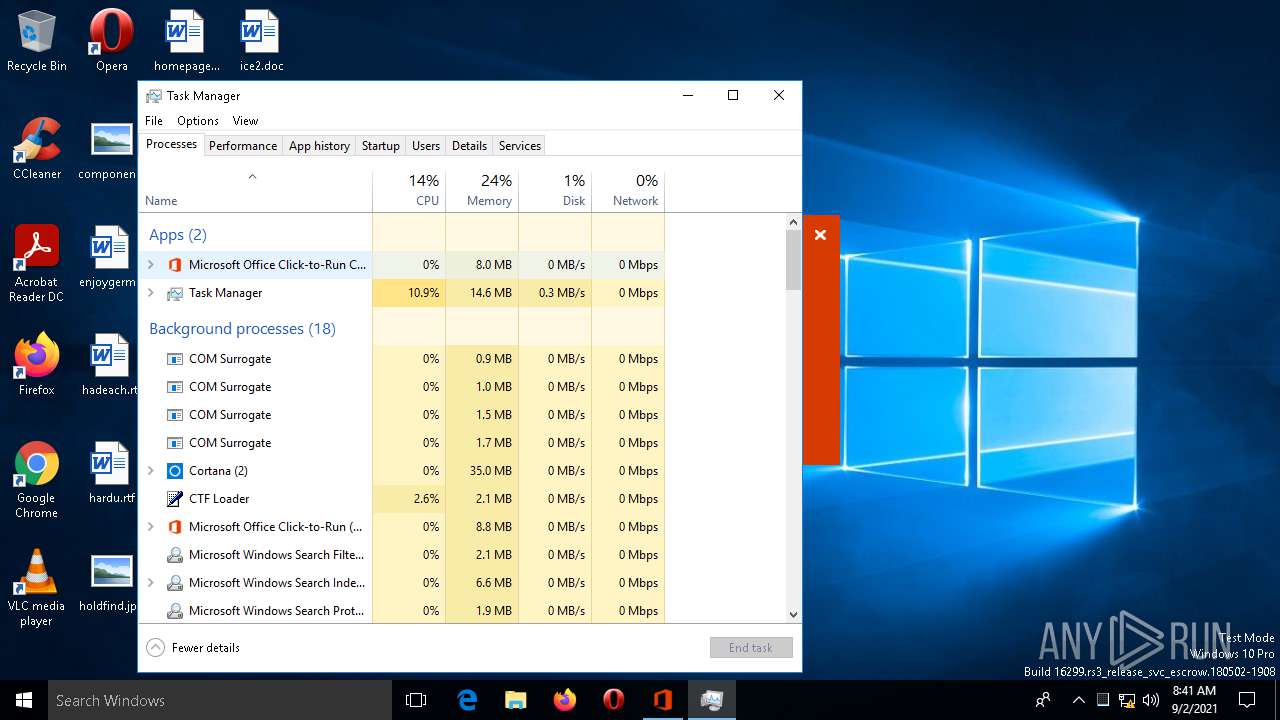The height and width of the screenshot is (720, 1280).
Task: Open Acrobat Reader DC desktop shortcut
Action: [x=37, y=263]
